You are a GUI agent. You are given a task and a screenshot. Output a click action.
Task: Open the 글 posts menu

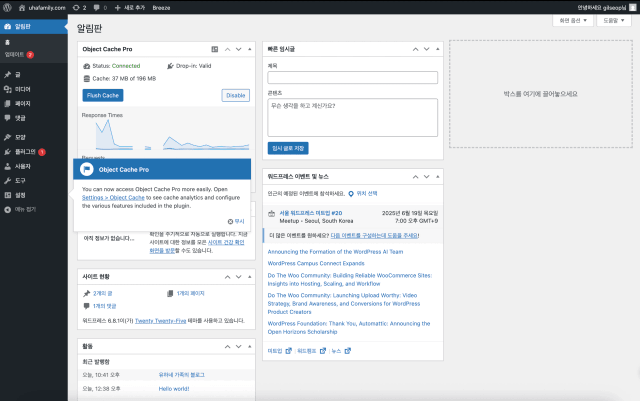click(33, 75)
